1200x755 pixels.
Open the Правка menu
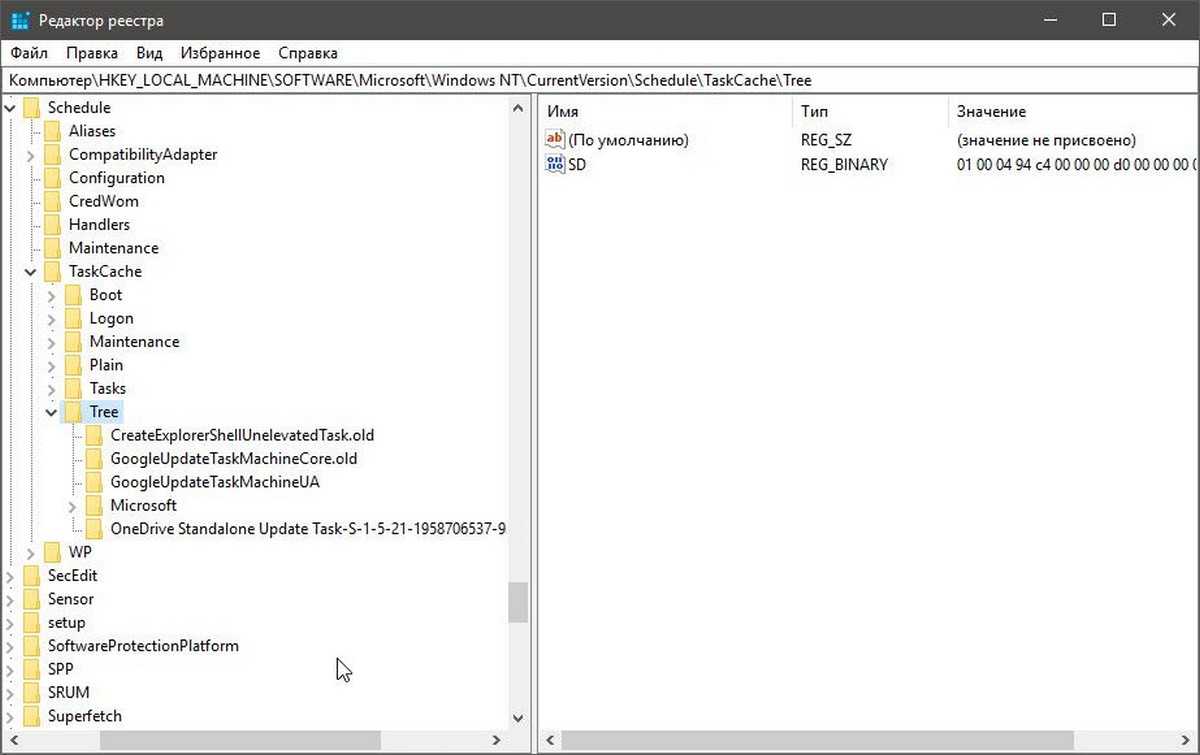(92, 53)
